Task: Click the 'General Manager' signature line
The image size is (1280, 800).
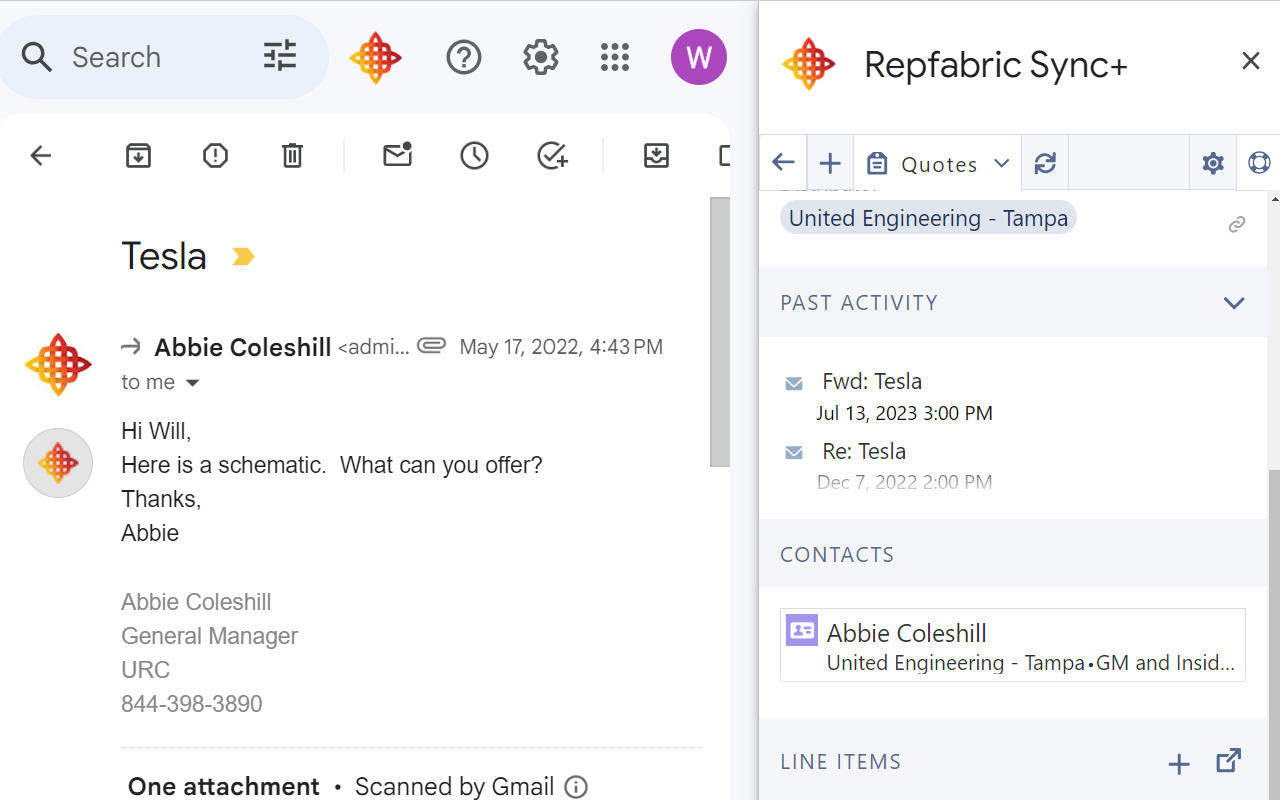Action: 210,636
